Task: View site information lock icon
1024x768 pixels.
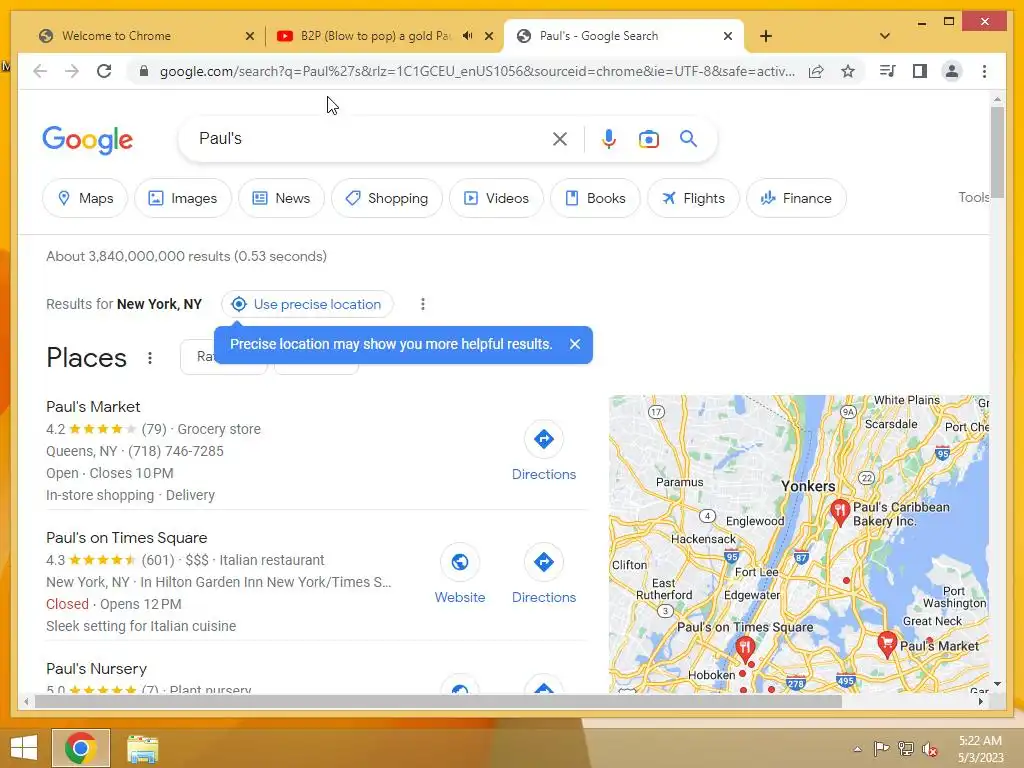Action: coord(144,71)
